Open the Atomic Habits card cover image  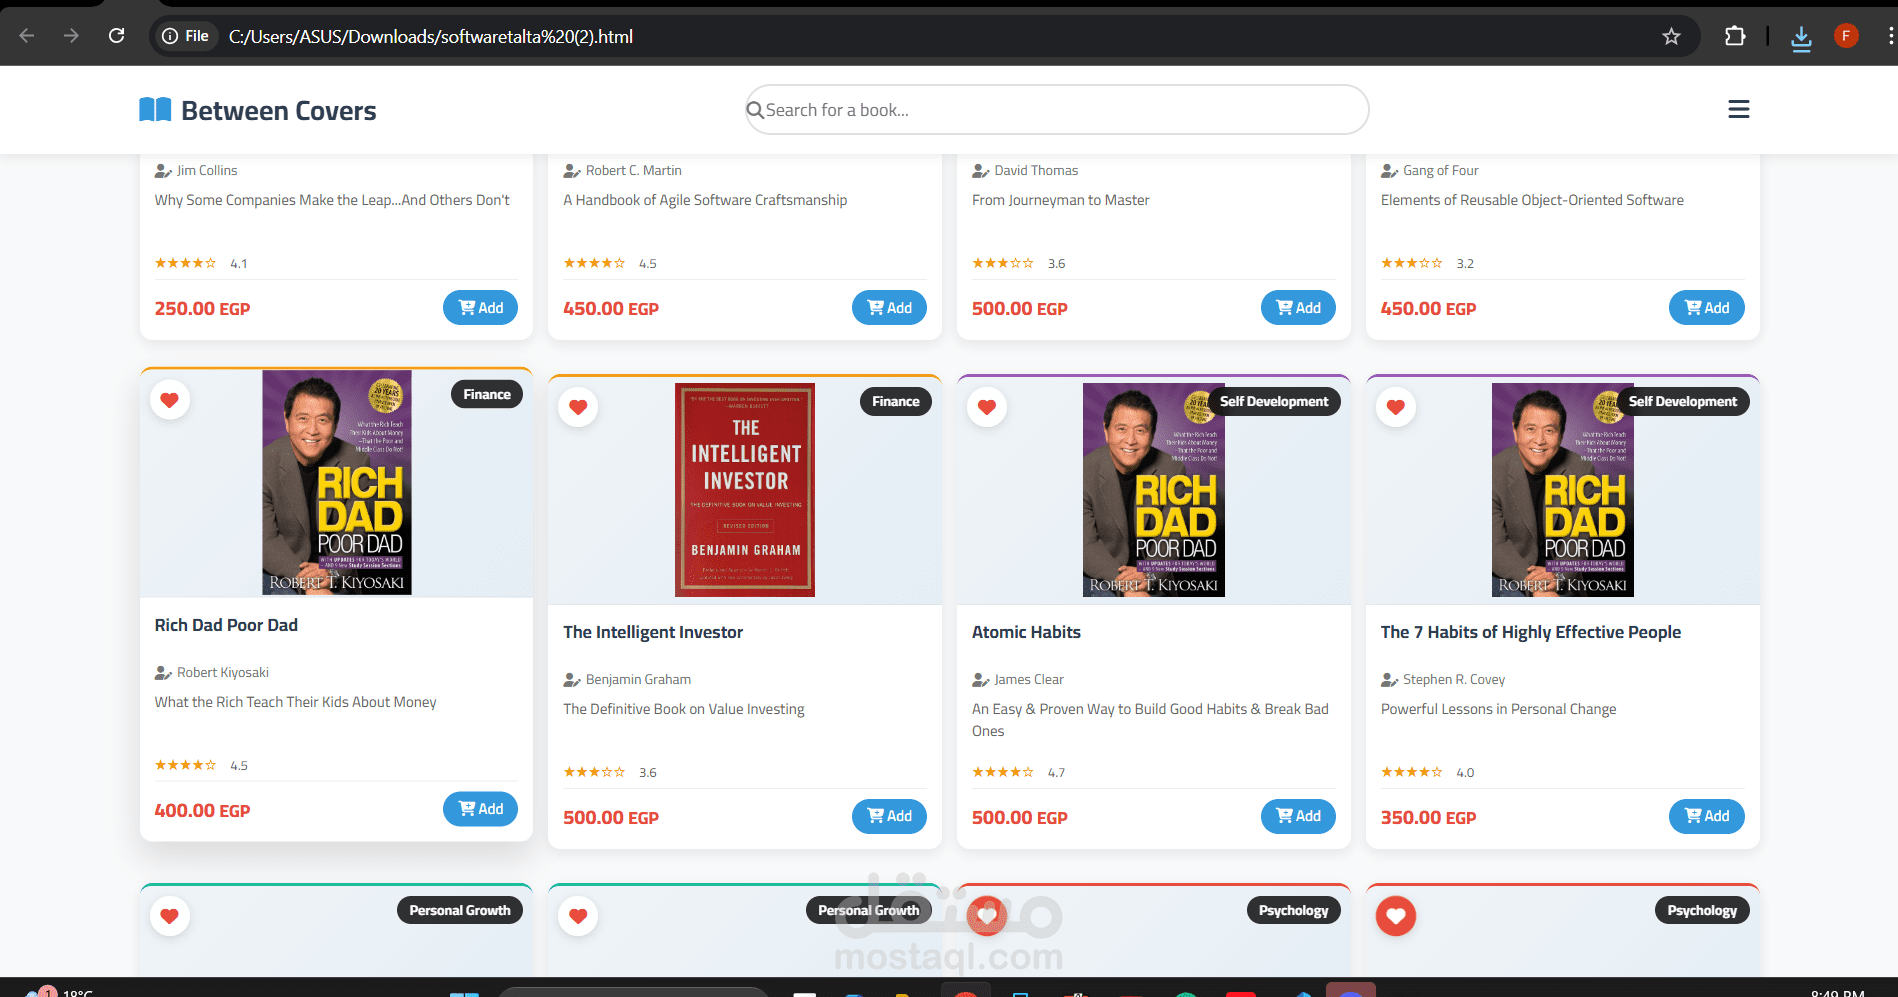coord(1154,490)
